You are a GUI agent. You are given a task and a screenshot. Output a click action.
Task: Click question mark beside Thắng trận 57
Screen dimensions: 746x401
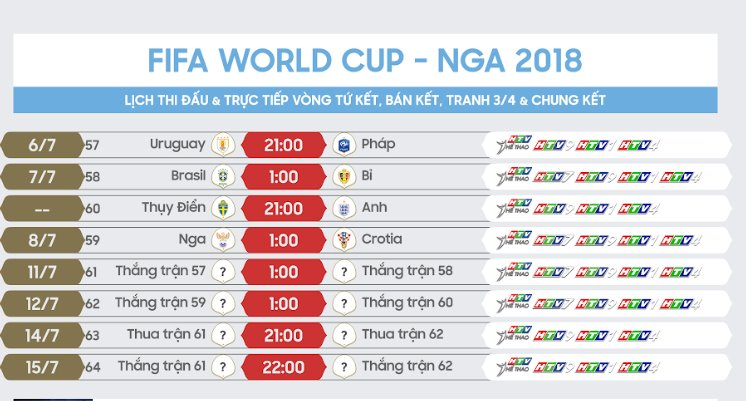click(x=223, y=272)
